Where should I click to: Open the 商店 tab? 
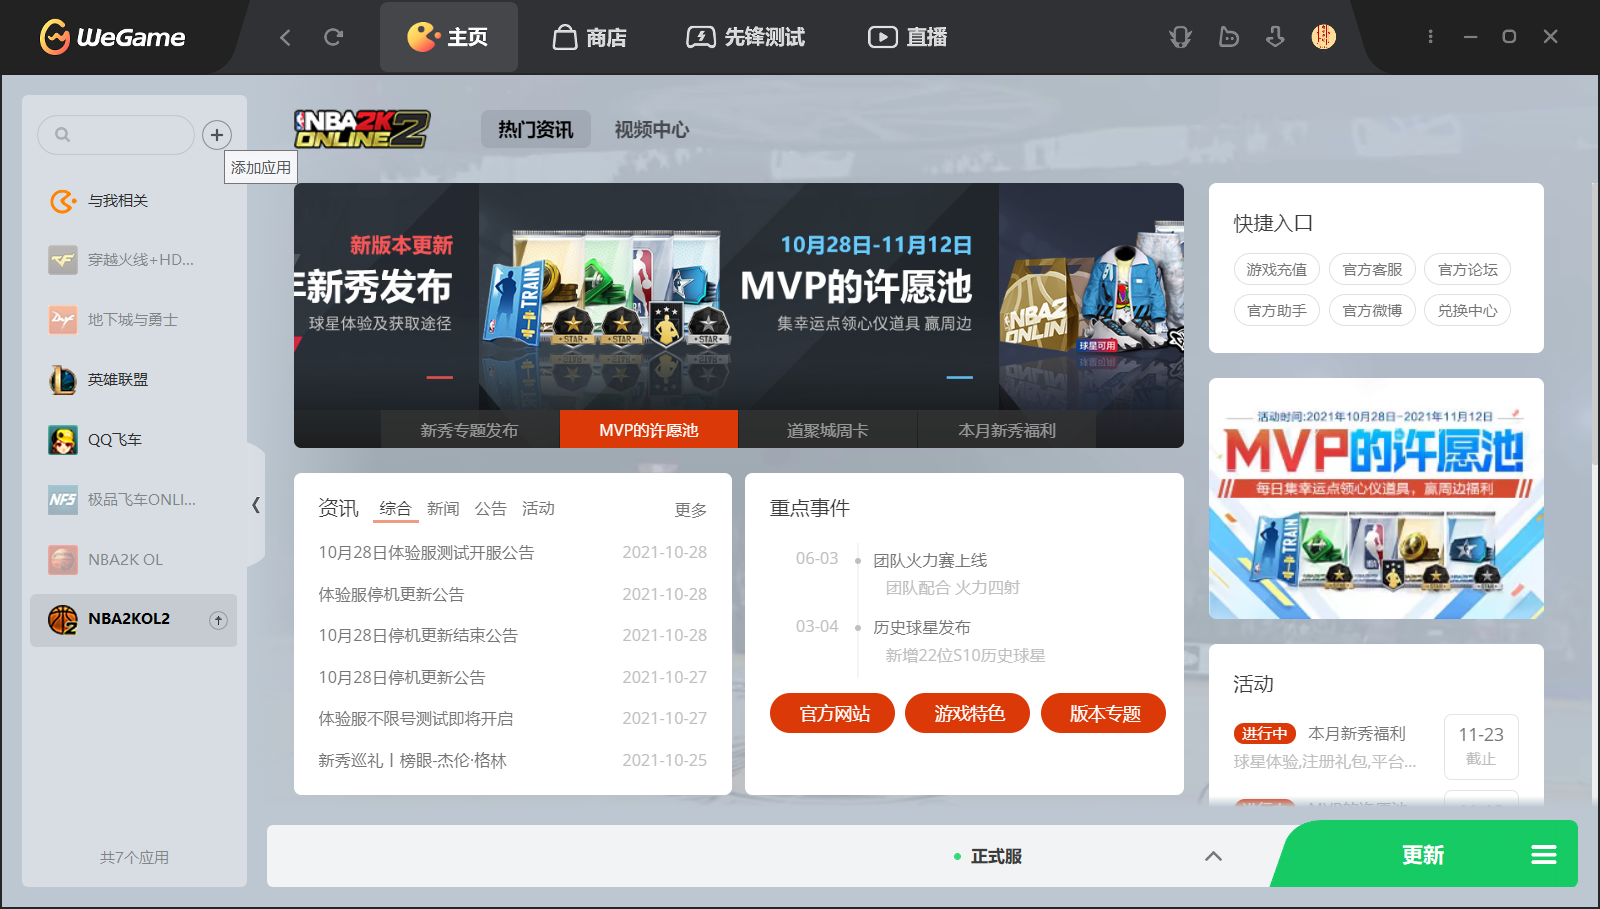click(590, 37)
